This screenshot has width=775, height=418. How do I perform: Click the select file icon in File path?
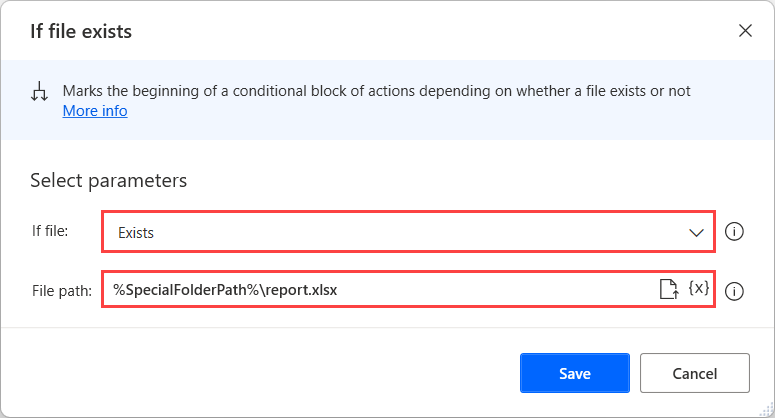[x=669, y=289]
